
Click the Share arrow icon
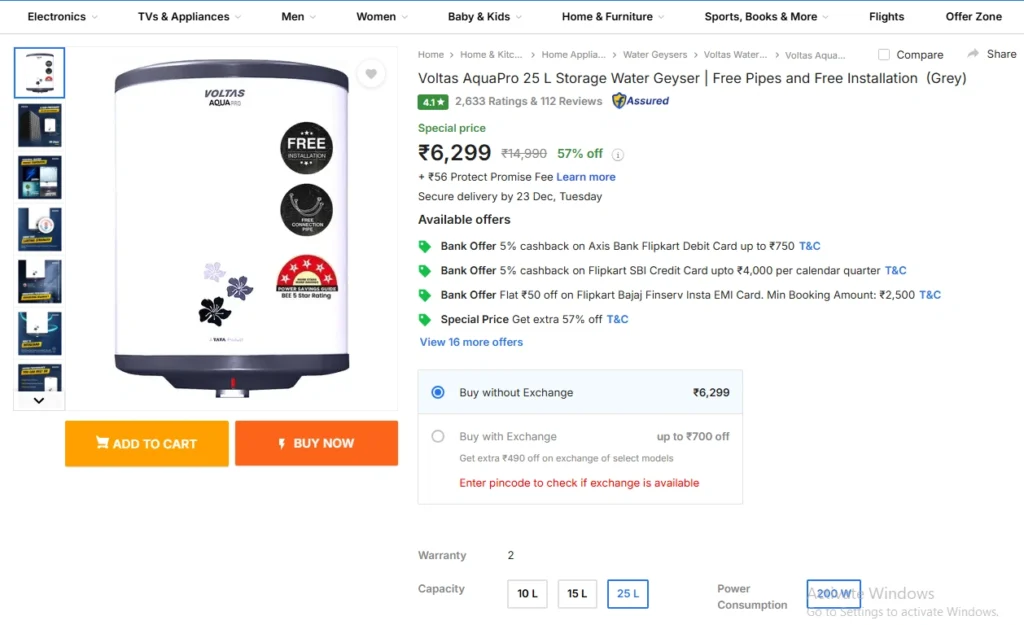[973, 54]
